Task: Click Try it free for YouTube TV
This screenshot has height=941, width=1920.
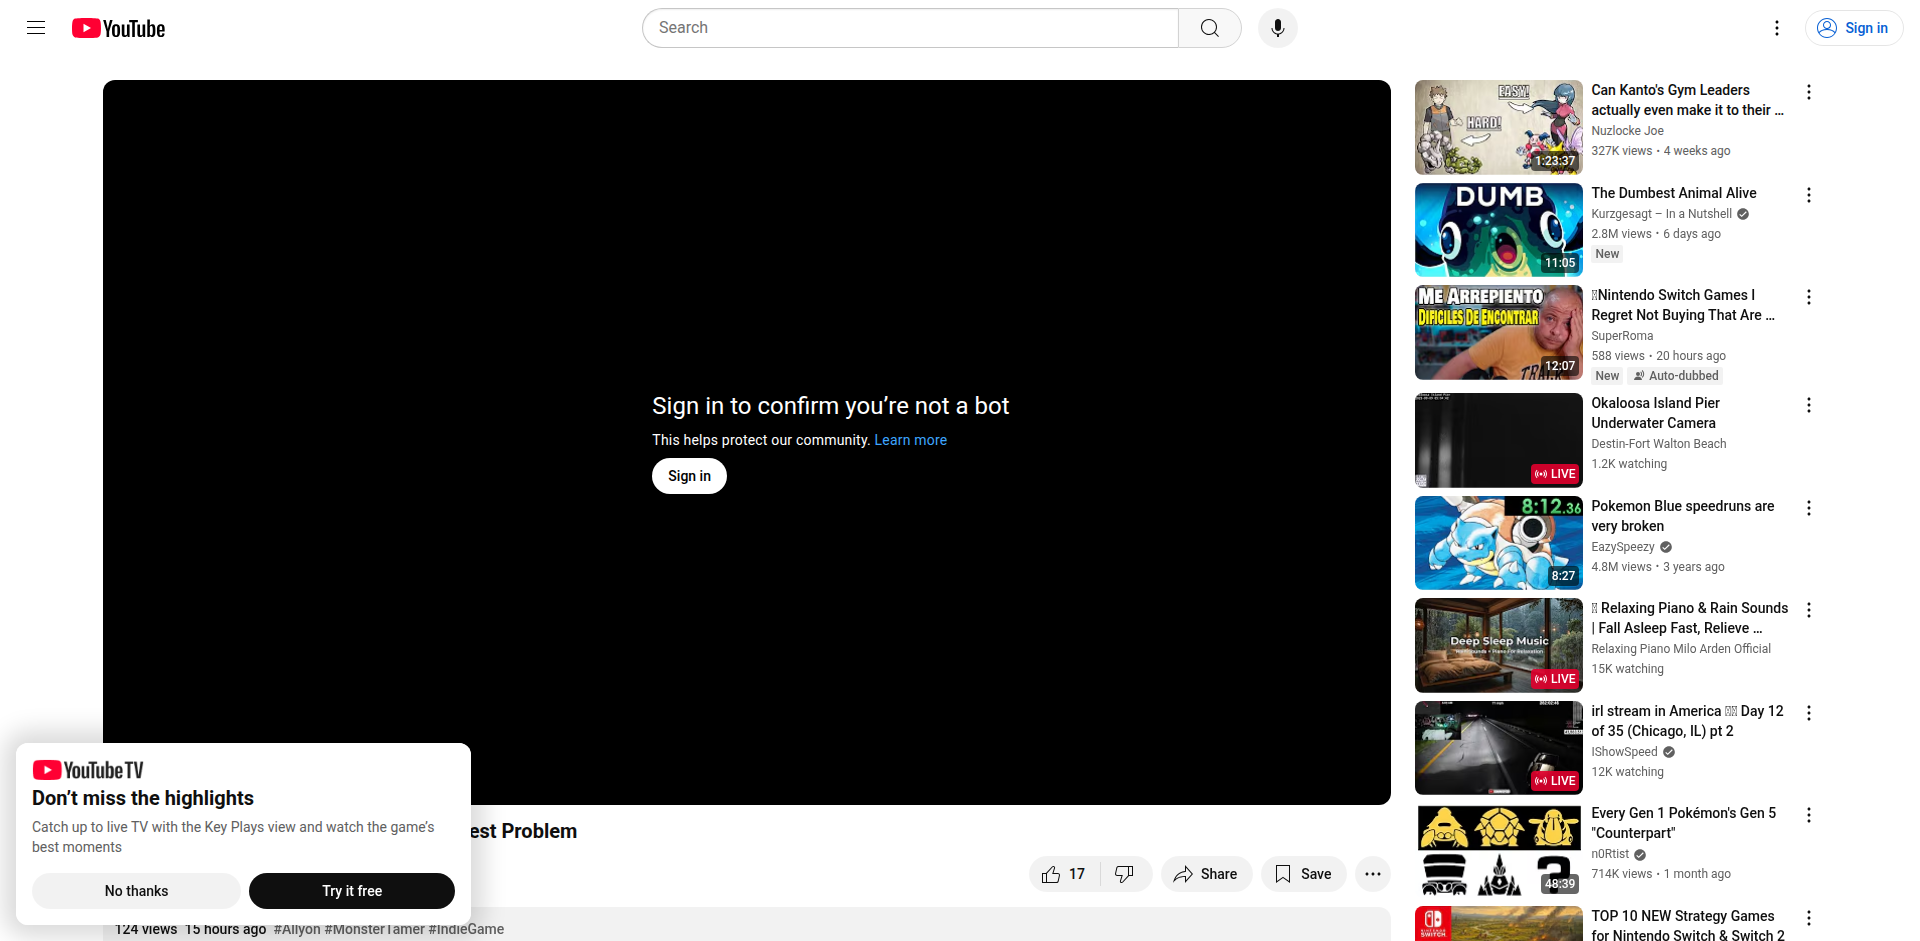Action: 352,891
